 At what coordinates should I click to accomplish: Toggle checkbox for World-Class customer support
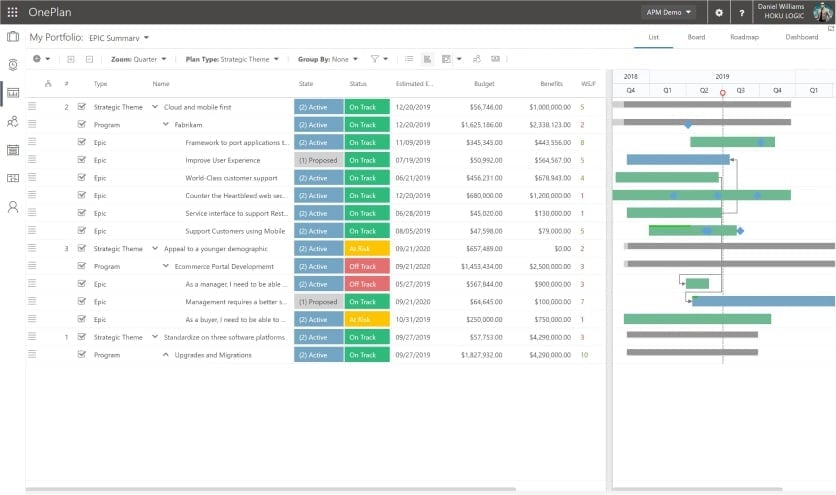82,178
